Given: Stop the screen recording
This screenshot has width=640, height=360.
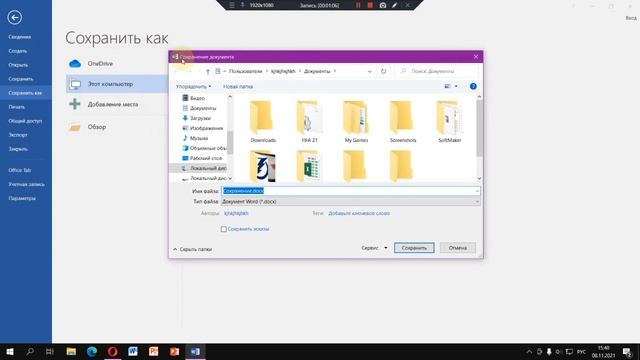Looking at the screenshot, I should point(370,5).
